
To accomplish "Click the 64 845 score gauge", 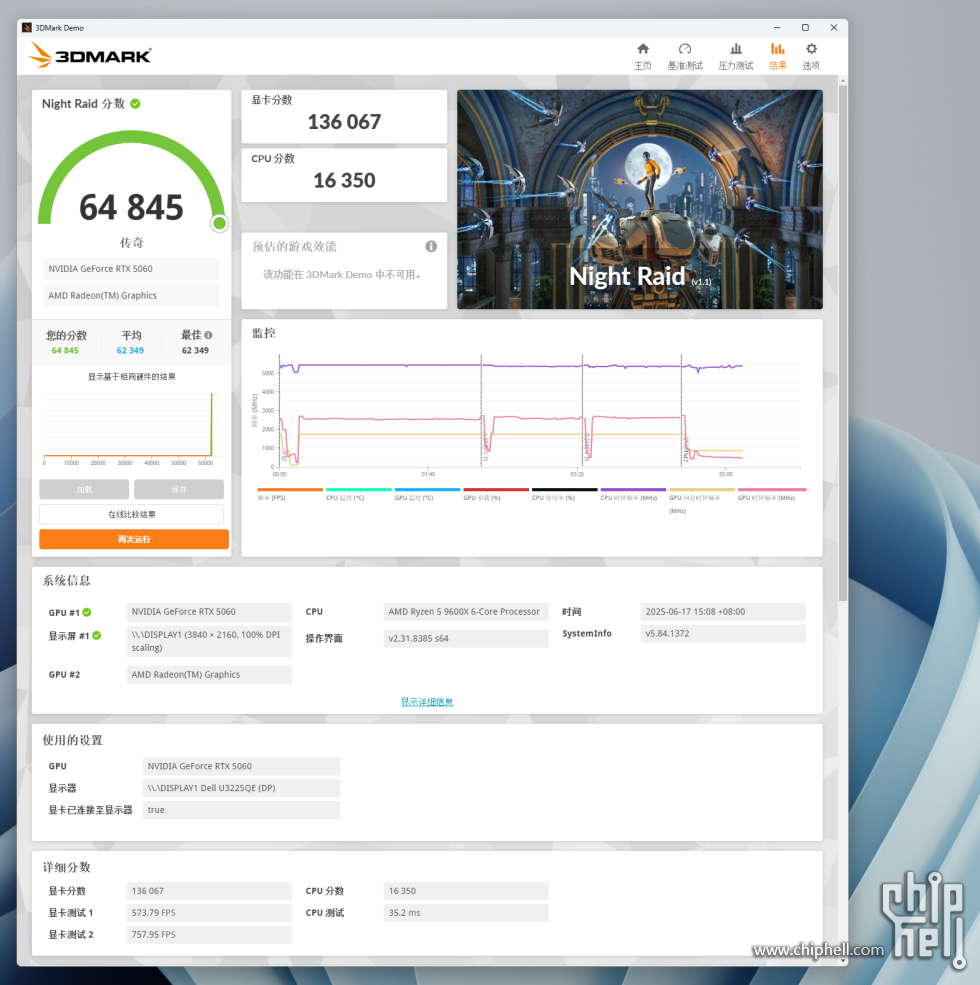I will pos(132,182).
